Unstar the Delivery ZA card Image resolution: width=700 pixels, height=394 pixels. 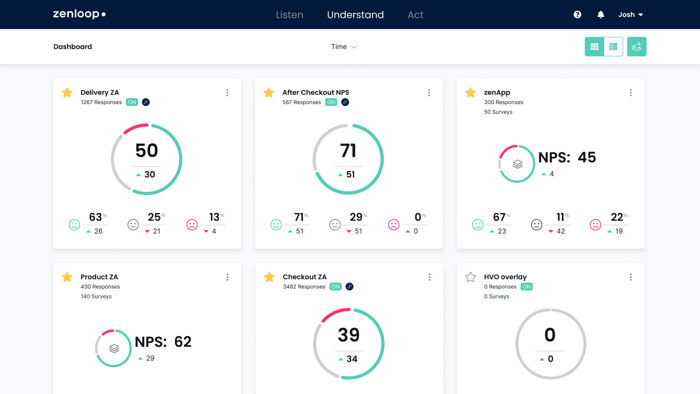click(67, 93)
